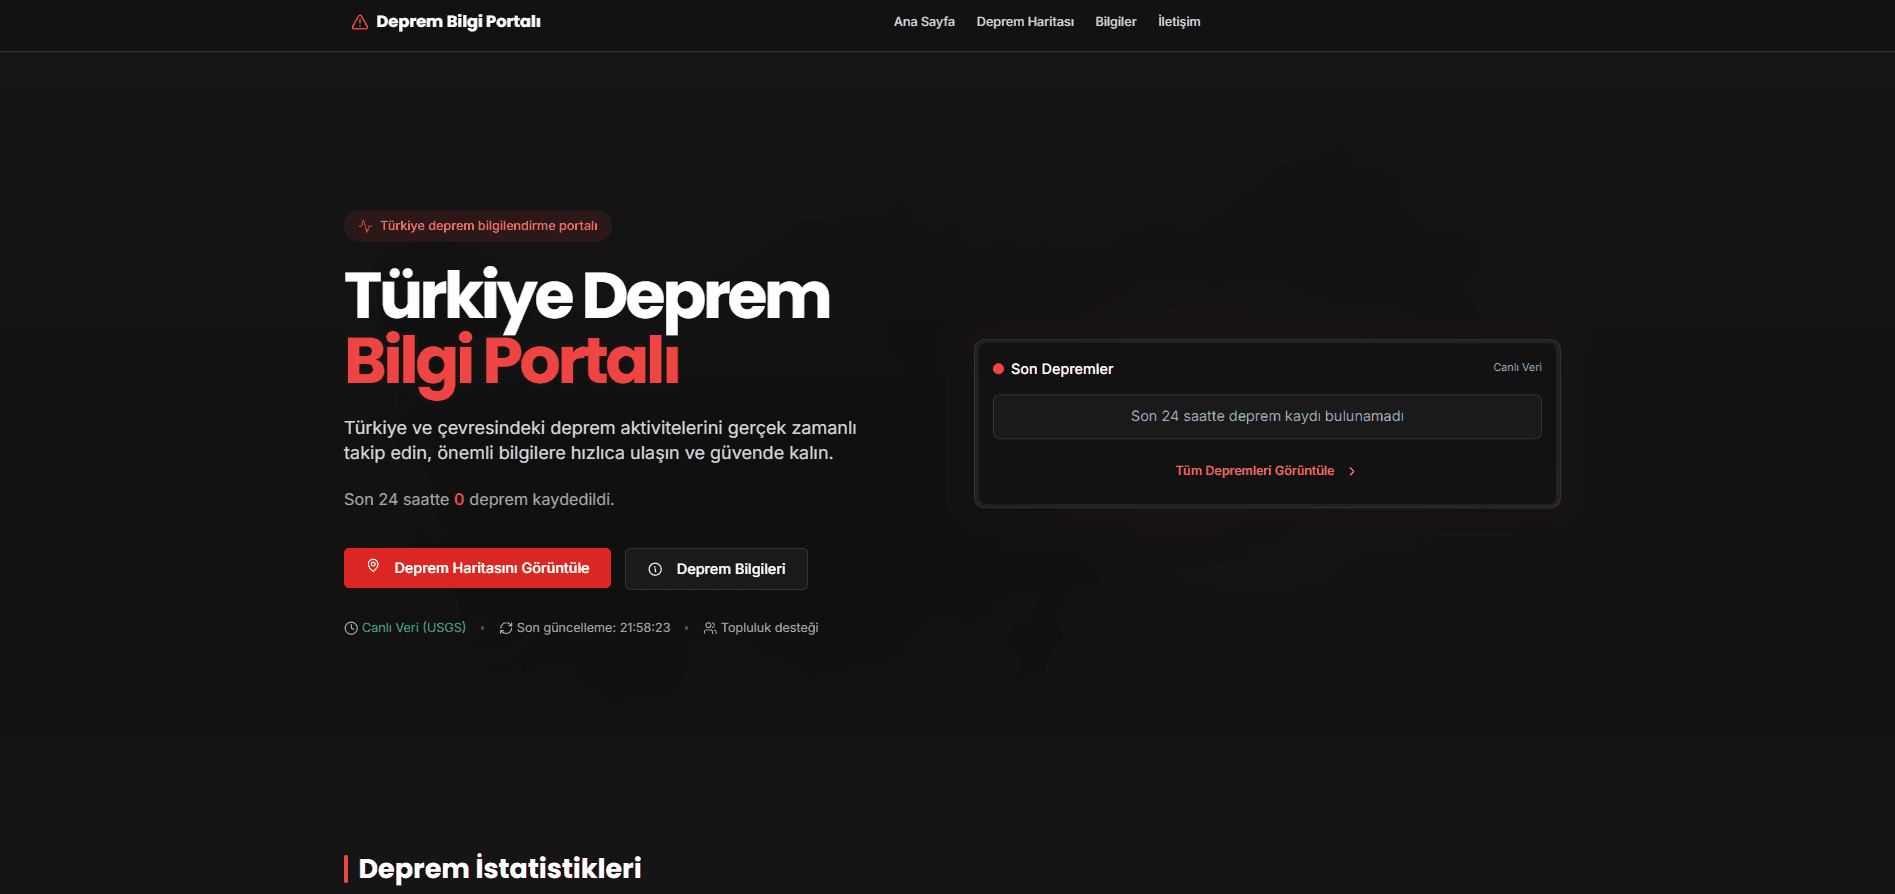Click the clock icon beside Canlı Veri (USGS)
The height and width of the screenshot is (894, 1895).
click(x=351, y=628)
